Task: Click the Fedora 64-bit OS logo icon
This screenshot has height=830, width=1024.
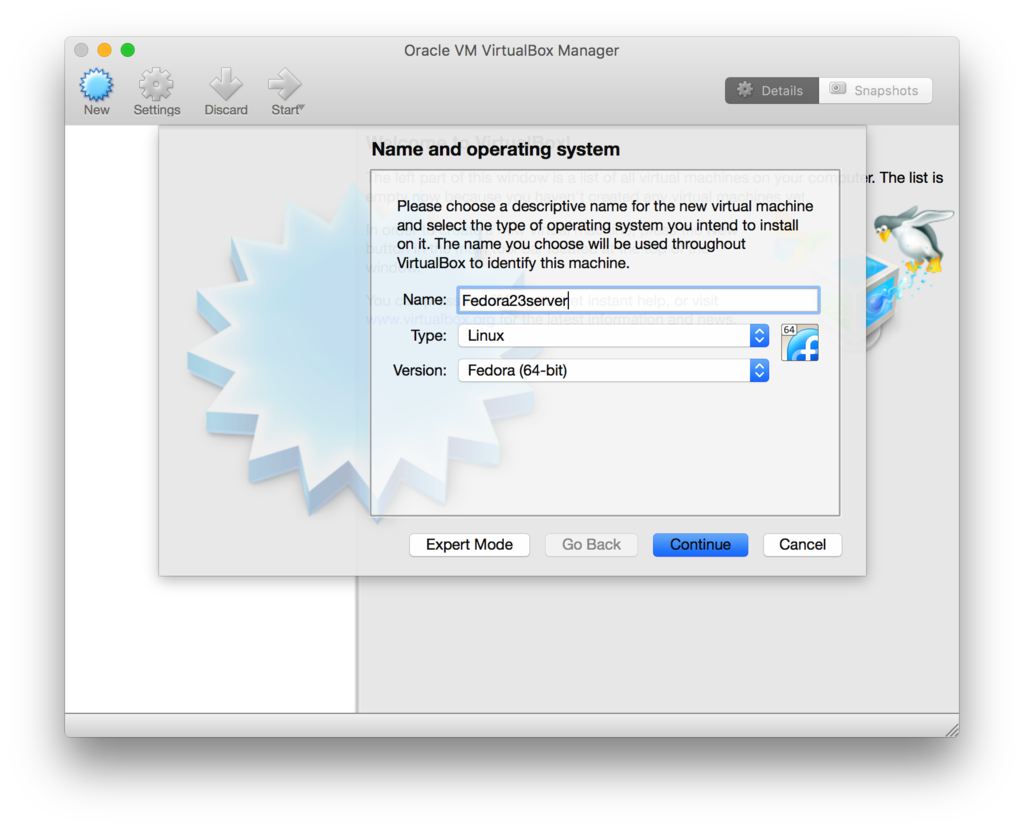Action: coord(800,342)
